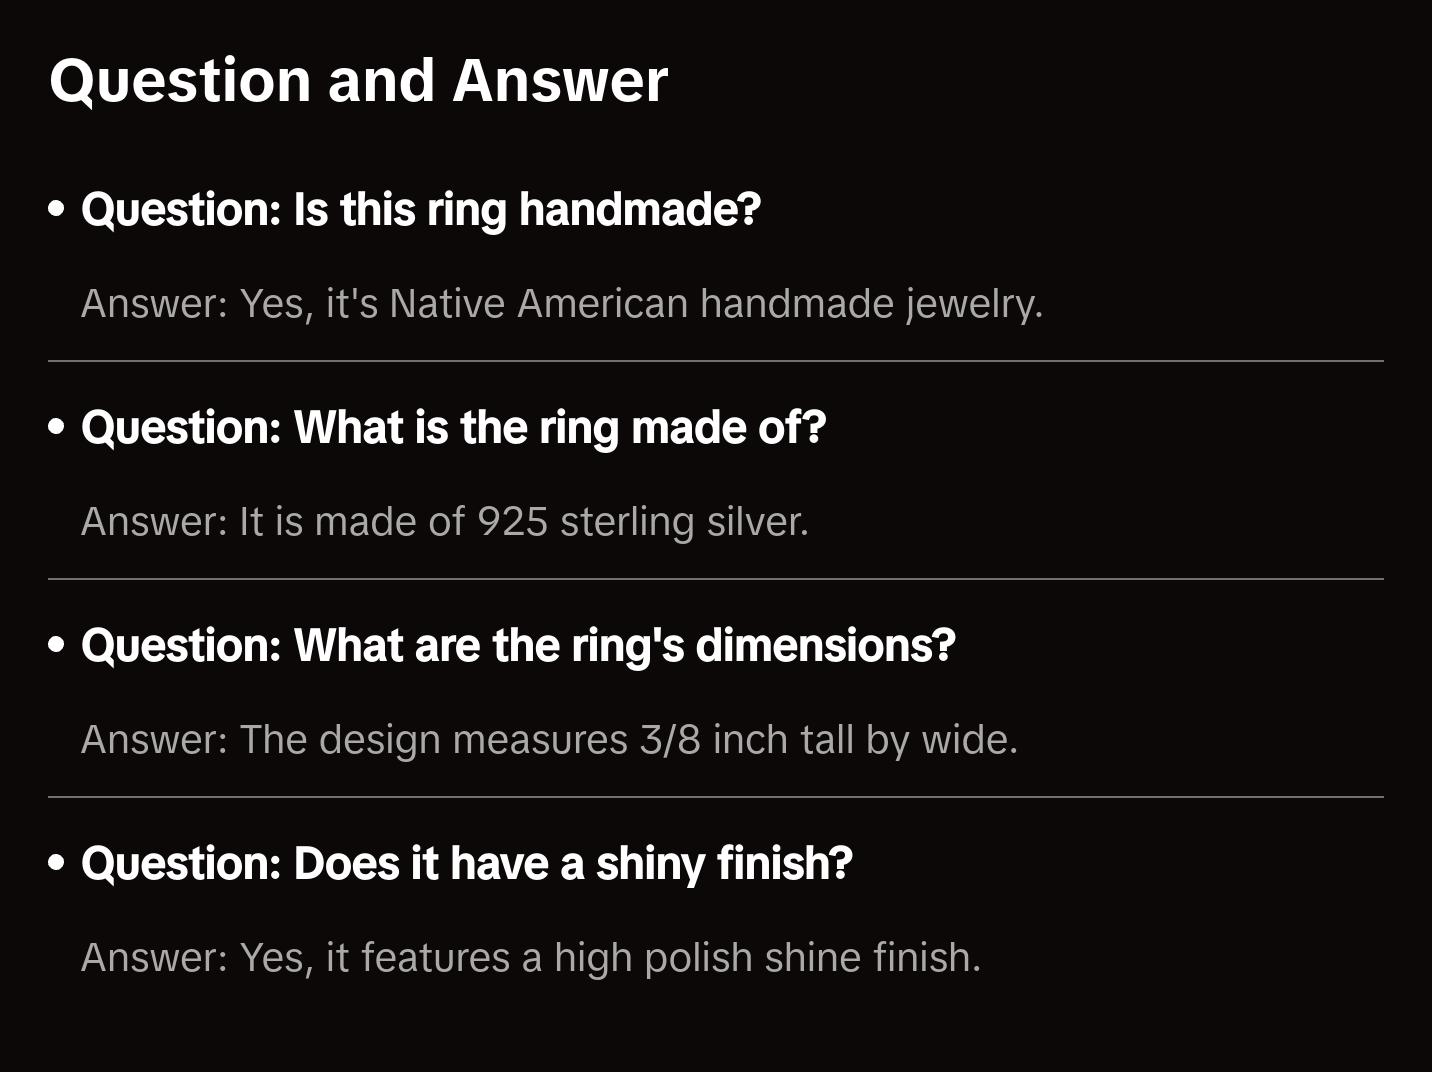Click the word "Answer:" before "Yes, it's Native American"
This screenshot has height=1072, width=1432.
coord(155,304)
